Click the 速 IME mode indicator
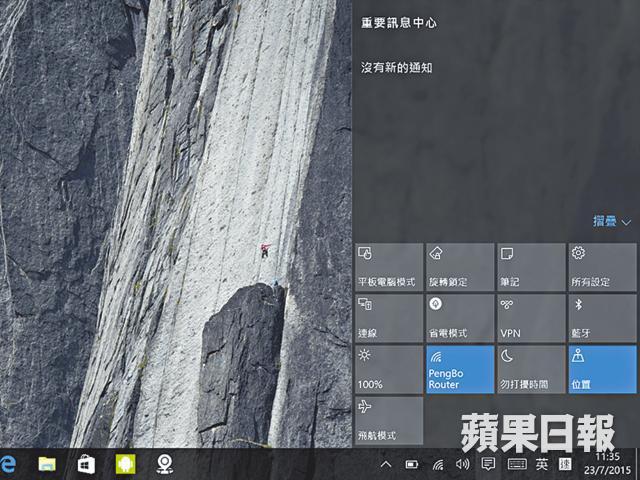Viewport: 640px width, 480px height. coord(565,464)
